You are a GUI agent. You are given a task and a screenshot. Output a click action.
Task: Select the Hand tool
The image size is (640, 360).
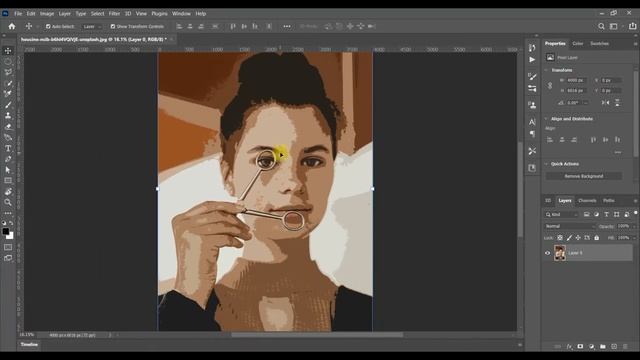click(x=8, y=191)
